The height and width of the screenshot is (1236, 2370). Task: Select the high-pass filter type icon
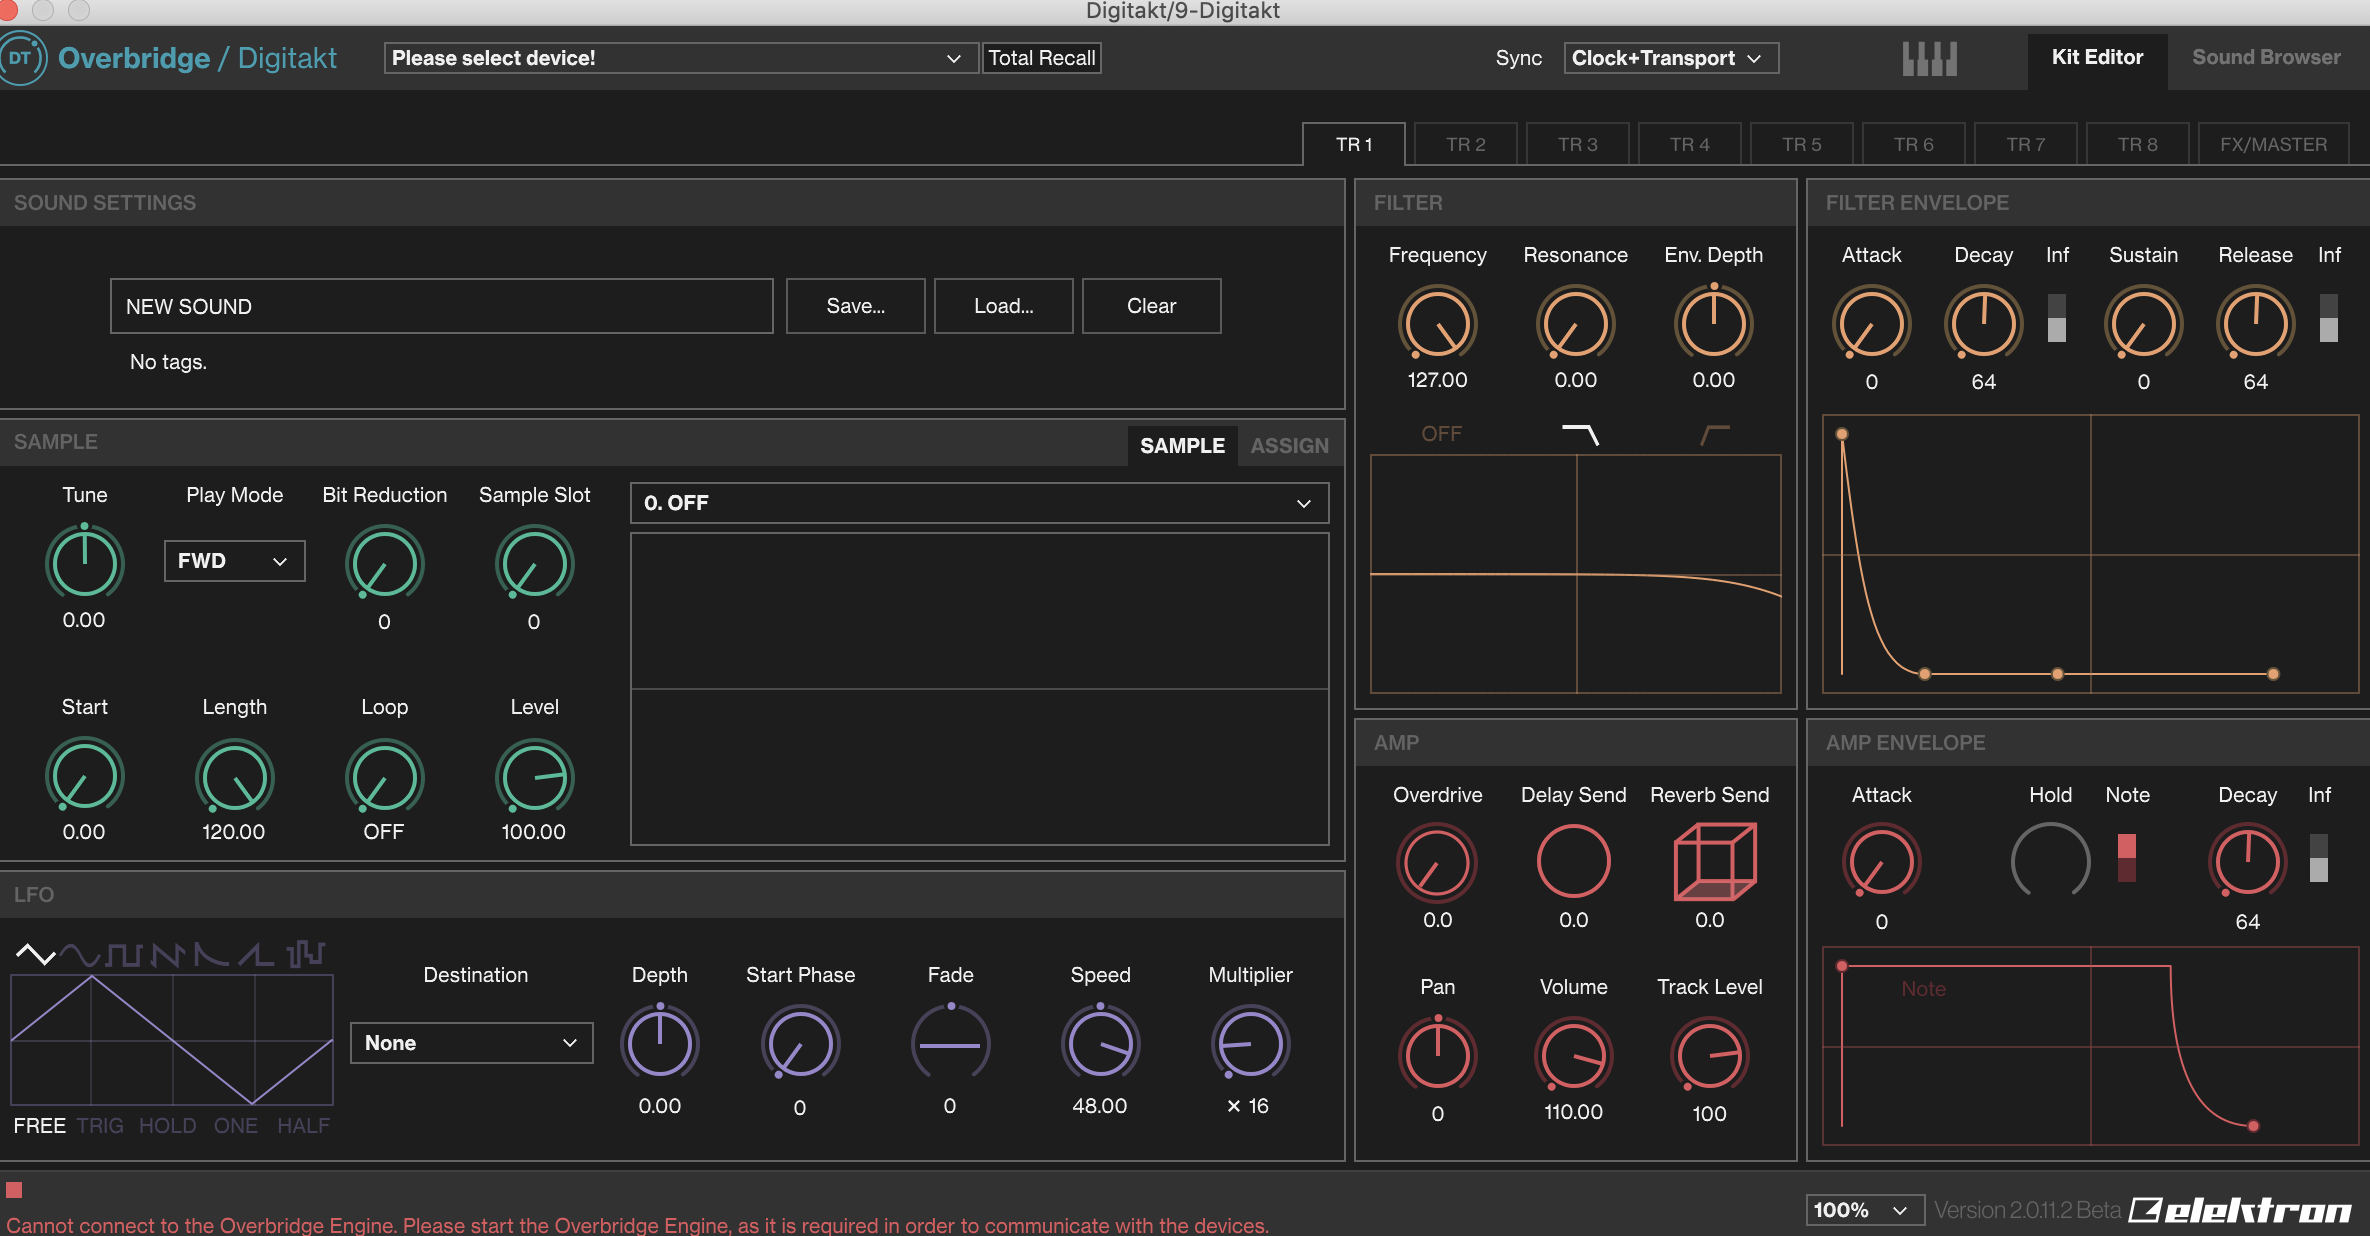click(x=1715, y=434)
